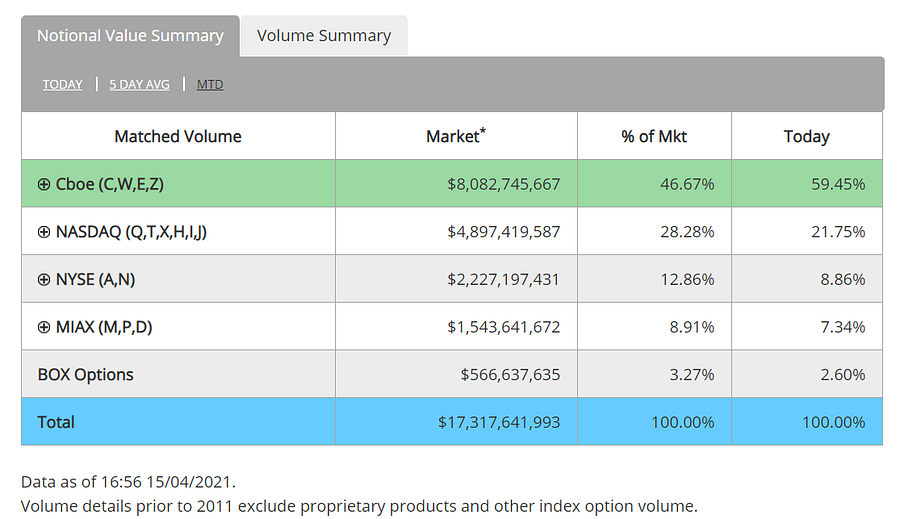Click MIAX Today value 7.34%
Image resolution: width=900 pixels, height=519 pixels.
(843, 327)
